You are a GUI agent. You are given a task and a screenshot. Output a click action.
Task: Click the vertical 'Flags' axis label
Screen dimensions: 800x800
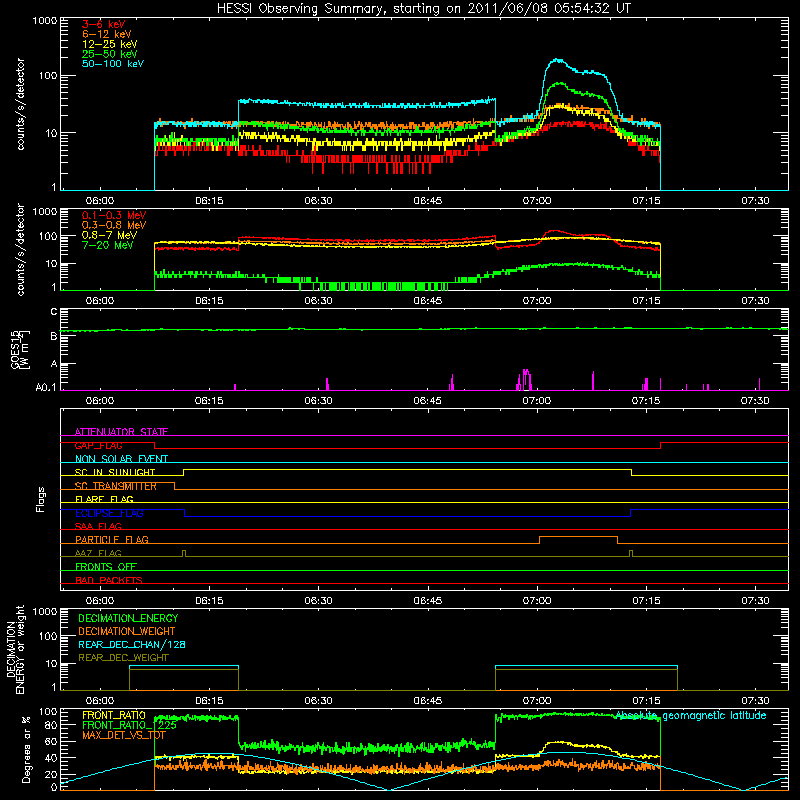(x=41, y=499)
